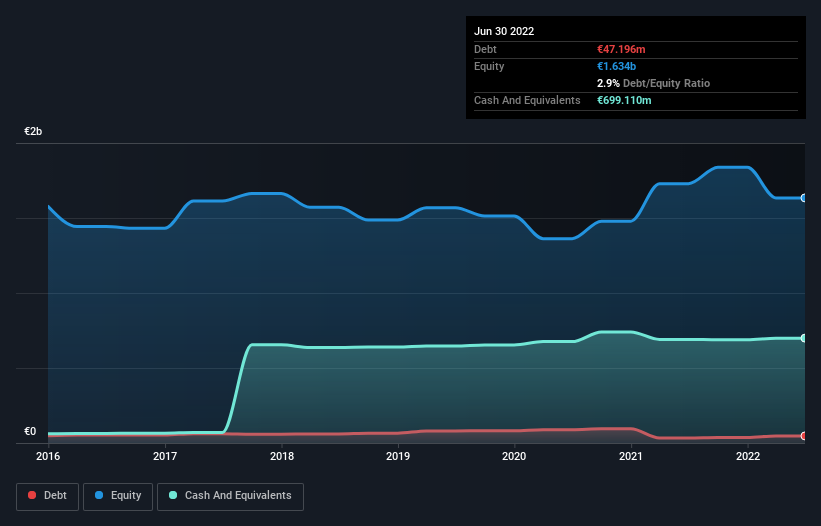Viewport: 821px width, 526px height.
Task: Click the 2021 x-axis label
Action: [x=631, y=456]
